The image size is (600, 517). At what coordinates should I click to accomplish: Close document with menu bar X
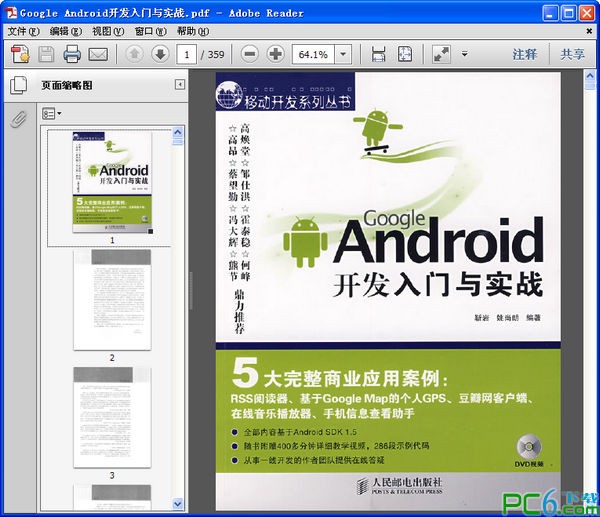[x=589, y=31]
